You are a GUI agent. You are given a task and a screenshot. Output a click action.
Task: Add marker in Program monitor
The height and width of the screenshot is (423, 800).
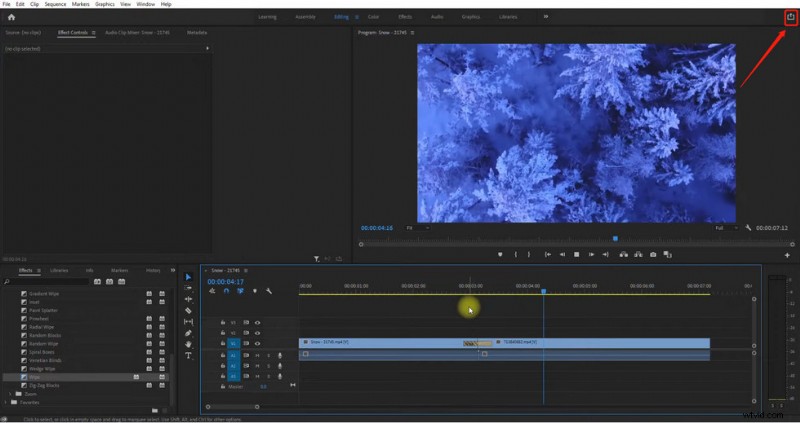[500, 255]
